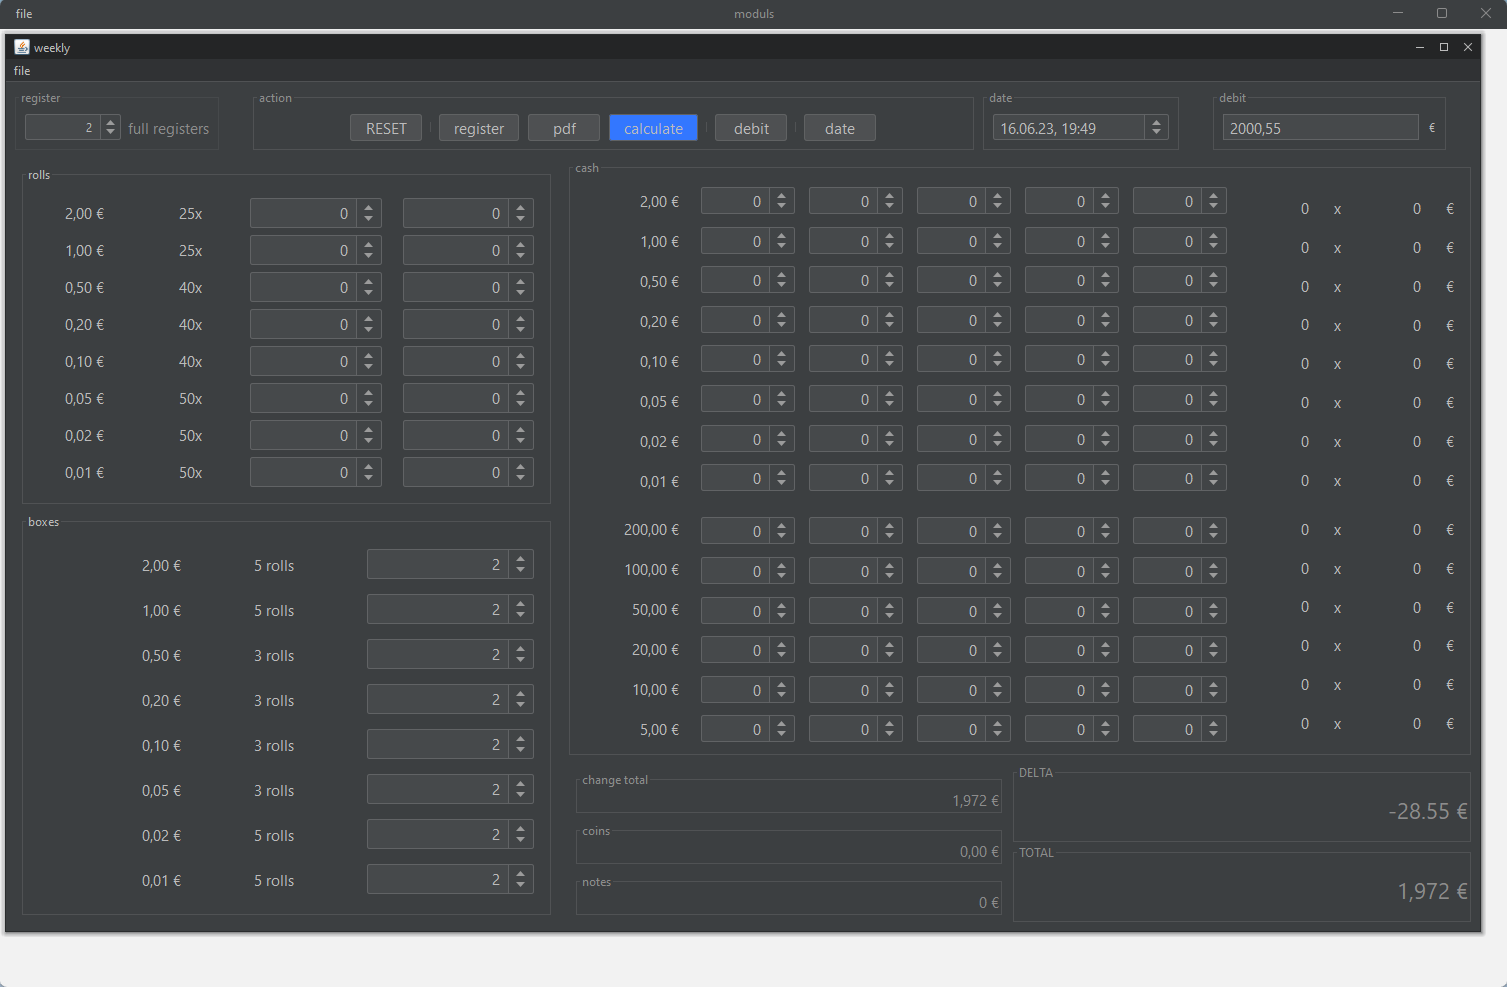
Task: Increase first rolls spinner for 0,01 €
Action: coord(369,466)
